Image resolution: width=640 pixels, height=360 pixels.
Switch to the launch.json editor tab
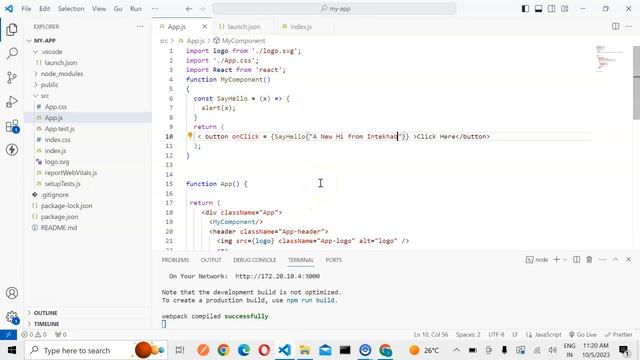coord(243,27)
